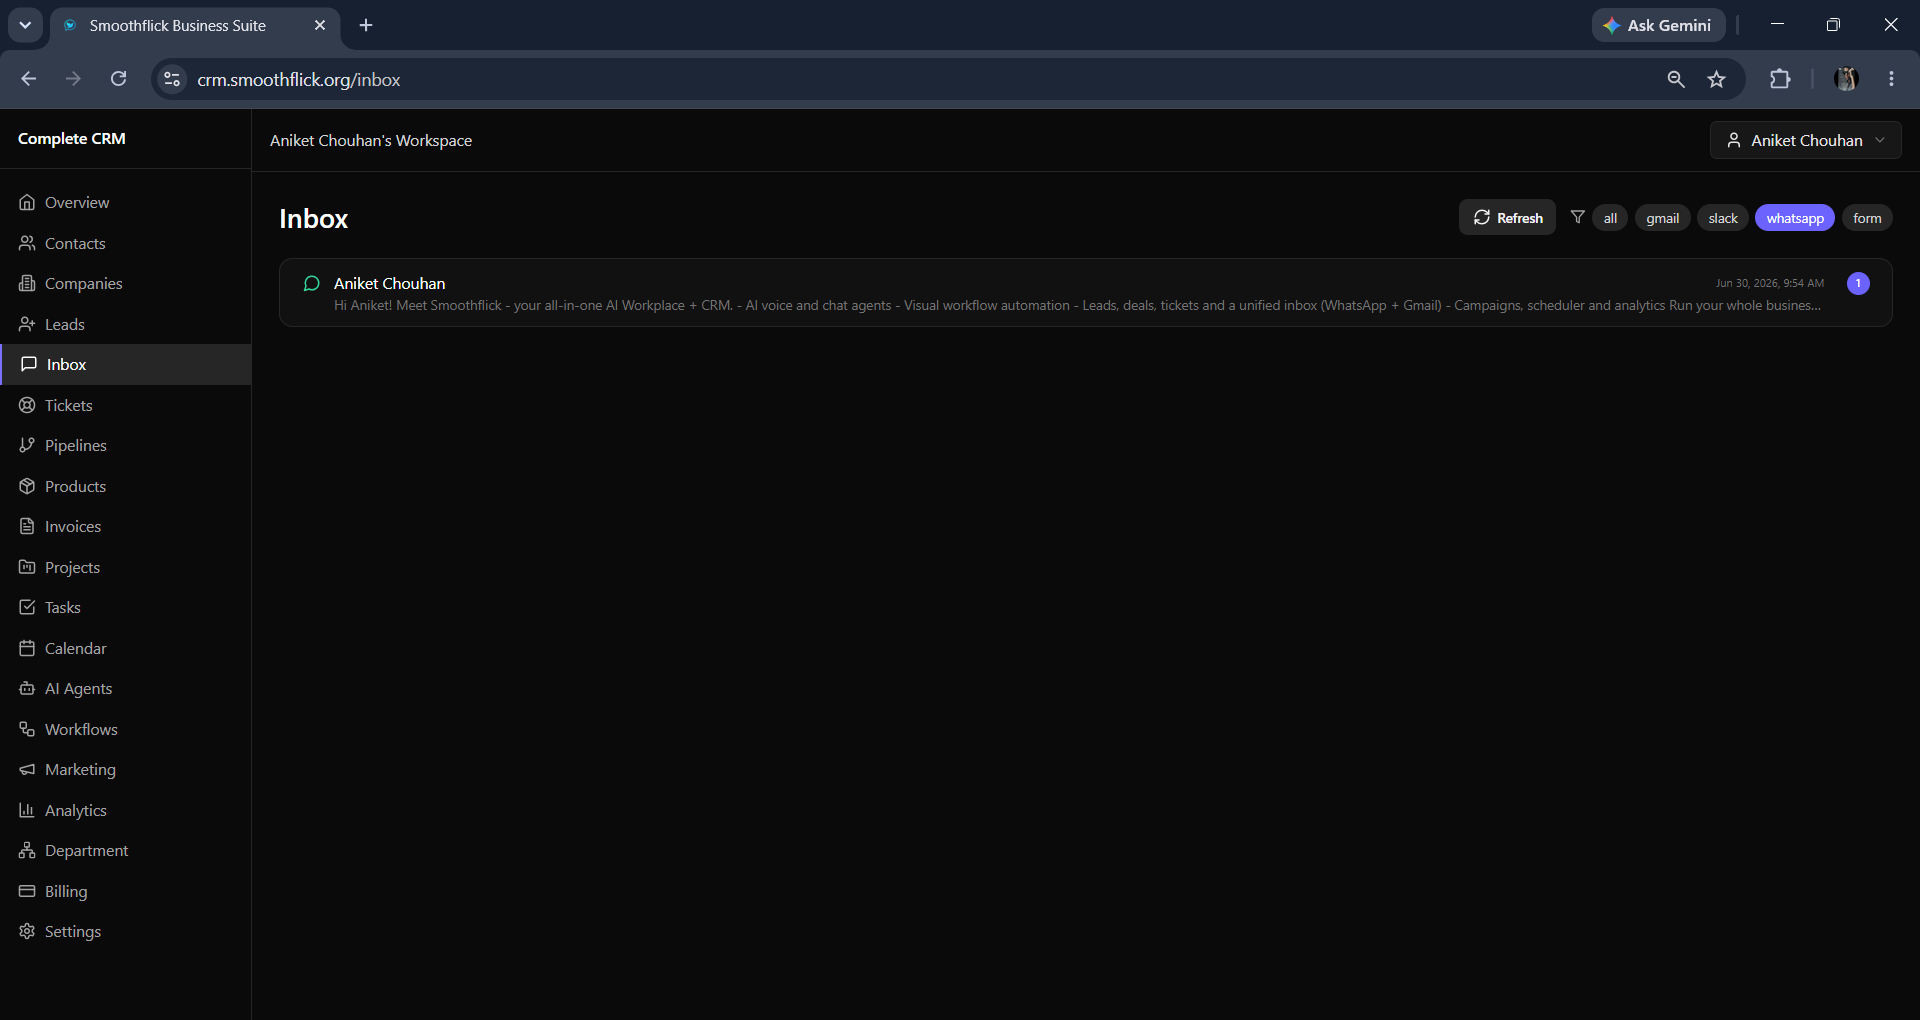Viewport: 1920px width, 1020px height.
Task: Click the unread count badge showing 1
Action: [1858, 283]
